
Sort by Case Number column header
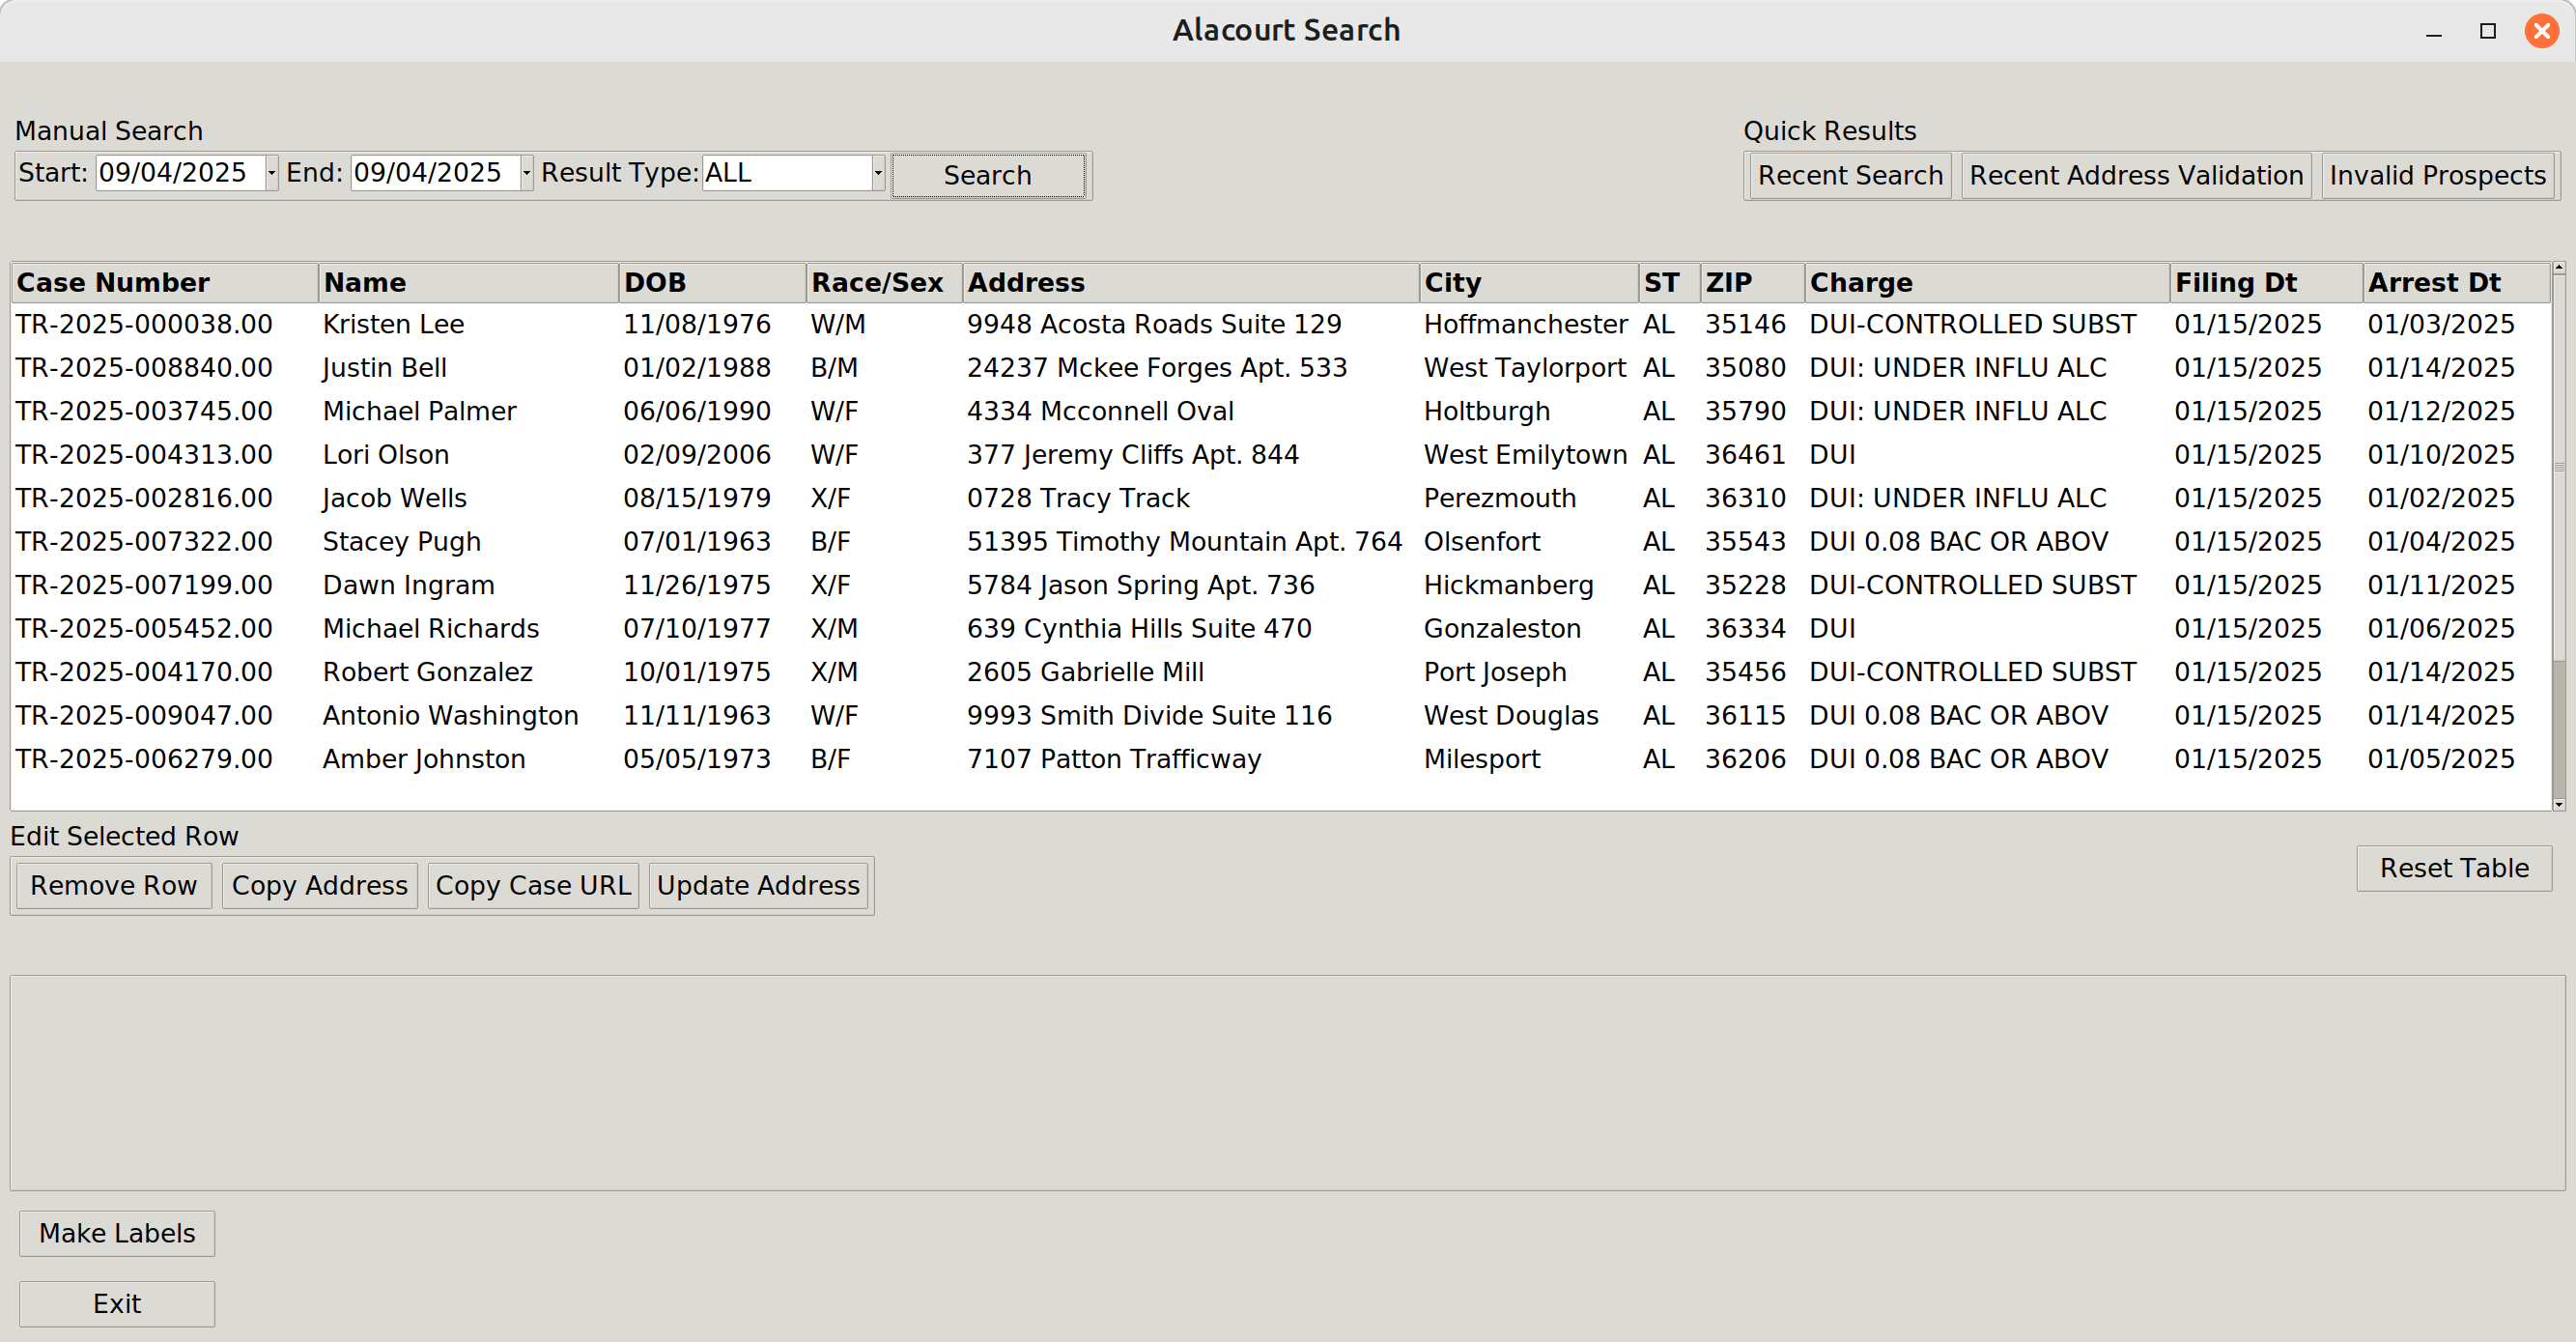[165, 283]
